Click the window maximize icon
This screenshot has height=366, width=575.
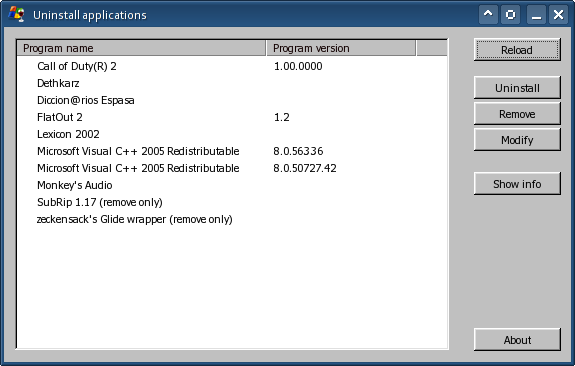[x=510, y=14]
